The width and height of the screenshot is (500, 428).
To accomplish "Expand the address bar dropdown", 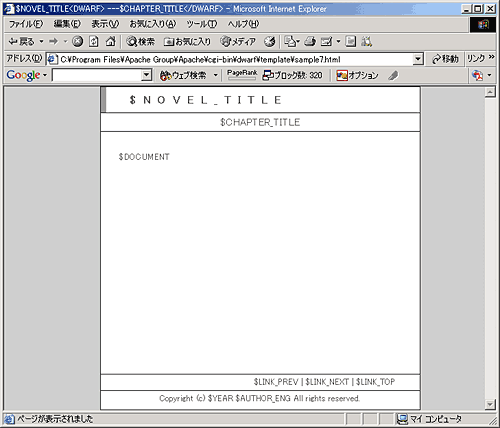I will pos(417,59).
